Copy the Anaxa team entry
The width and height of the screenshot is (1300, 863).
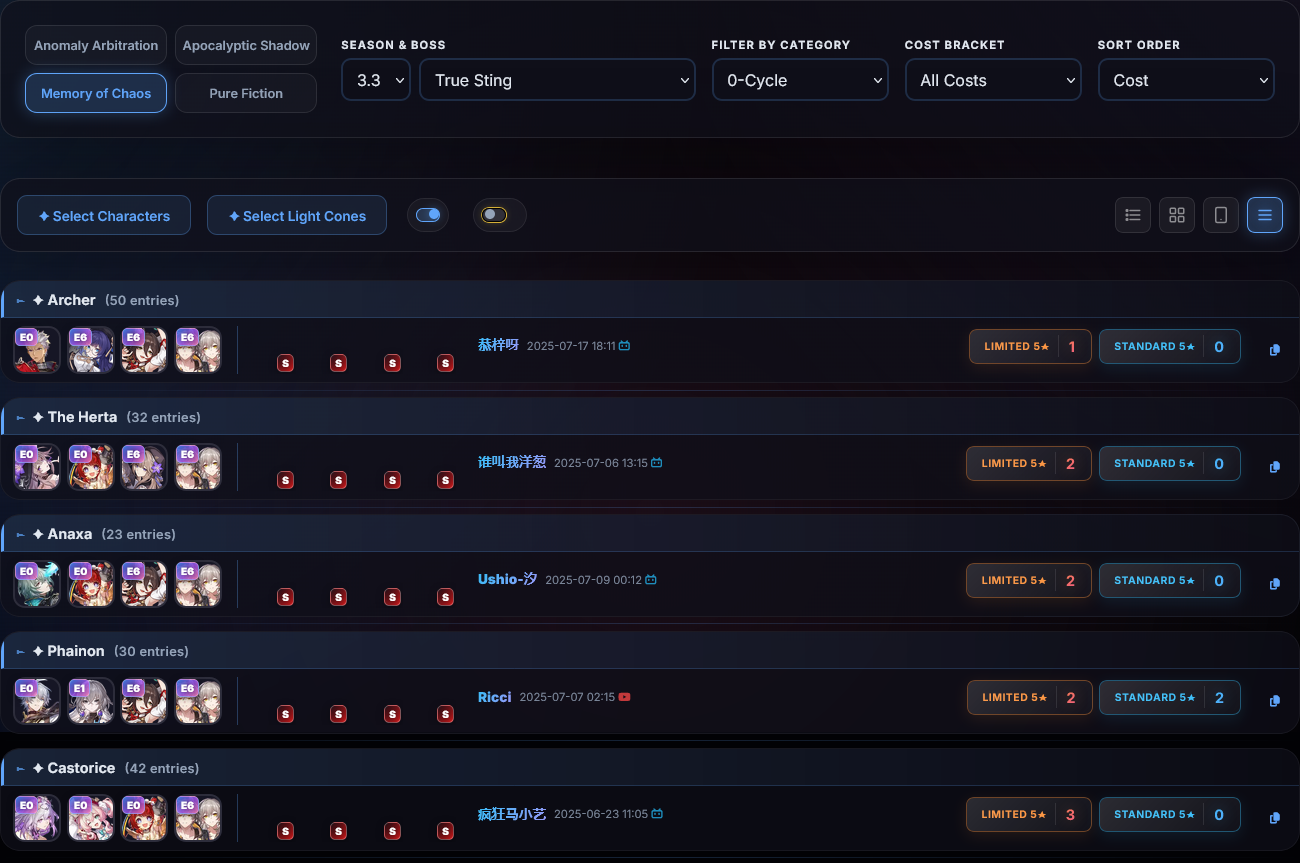click(1275, 584)
